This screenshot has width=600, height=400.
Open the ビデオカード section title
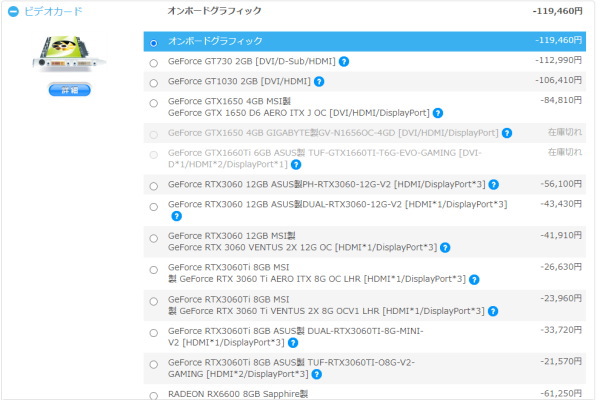(x=53, y=11)
